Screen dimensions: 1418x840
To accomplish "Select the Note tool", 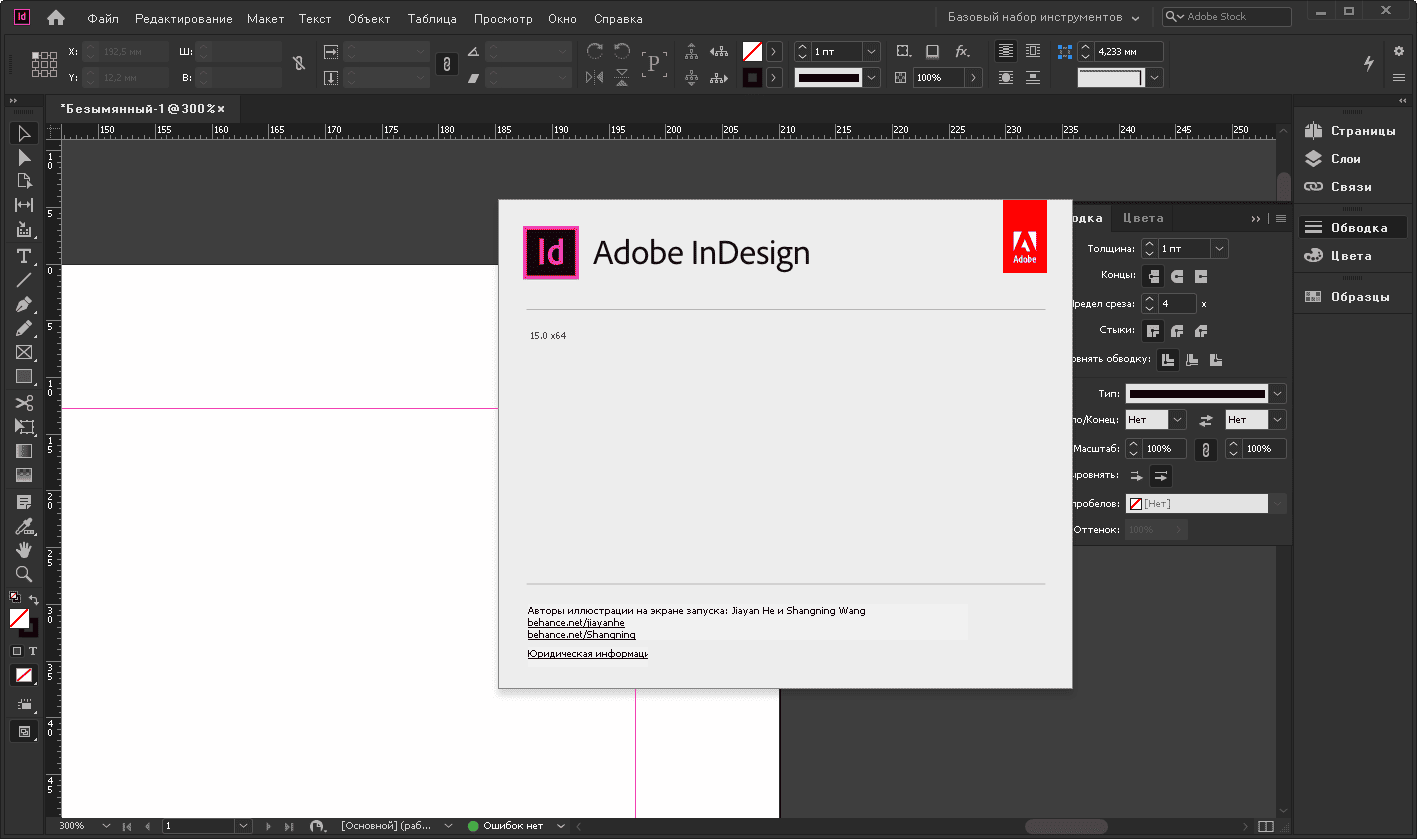I will (24, 501).
